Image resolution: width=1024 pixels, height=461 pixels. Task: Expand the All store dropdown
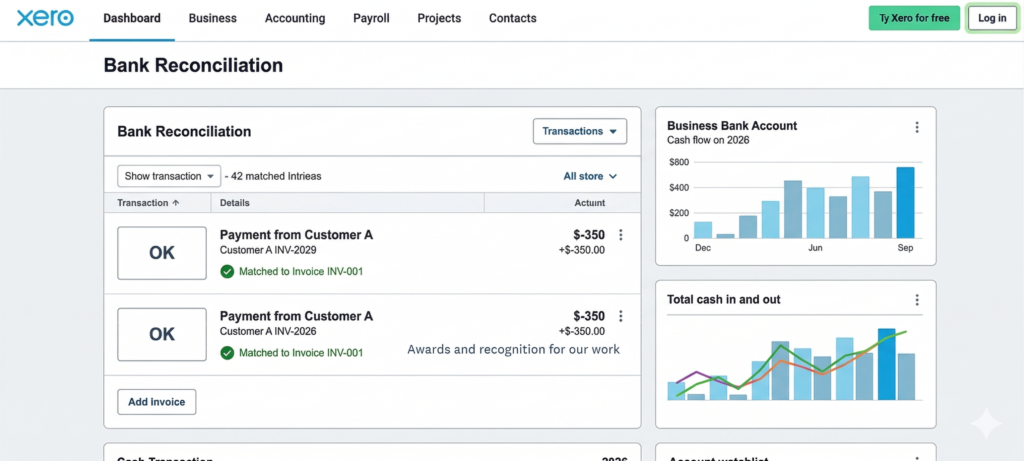click(x=590, y=176)
